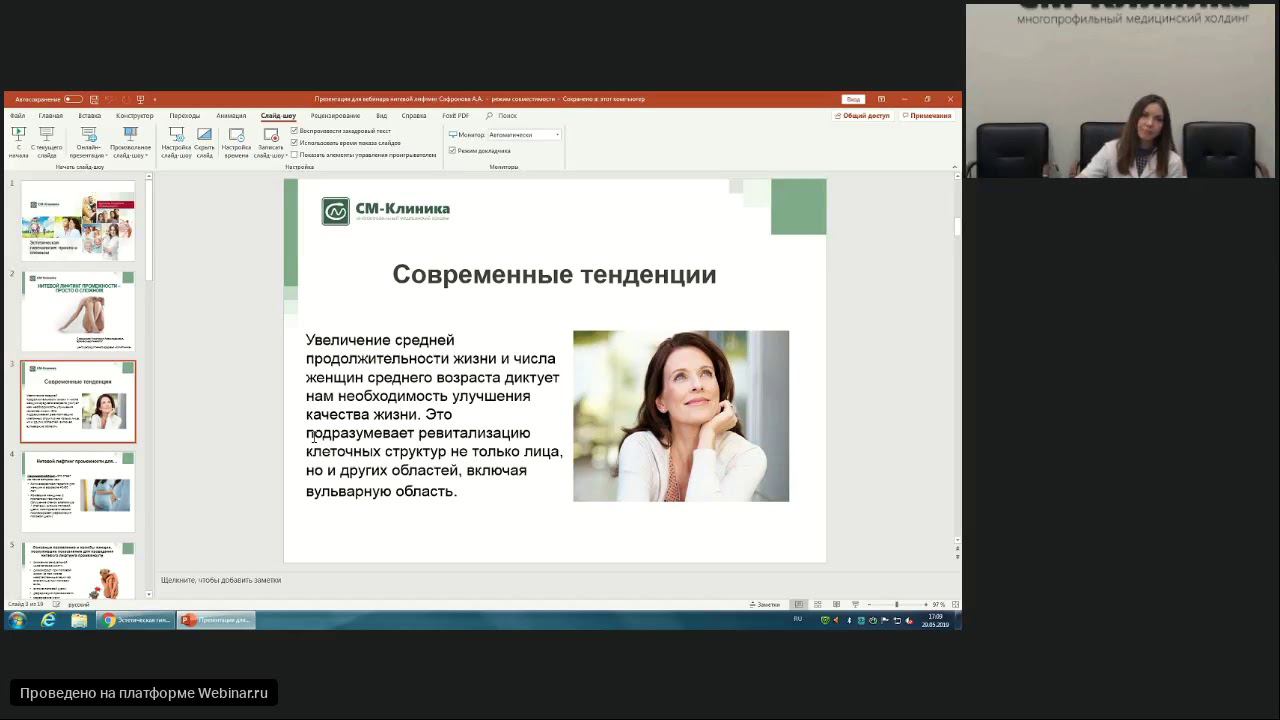Screen dimensions: 1280x720
Task: Switch to the Рецензирование tab
Action: tap(335, 116)
